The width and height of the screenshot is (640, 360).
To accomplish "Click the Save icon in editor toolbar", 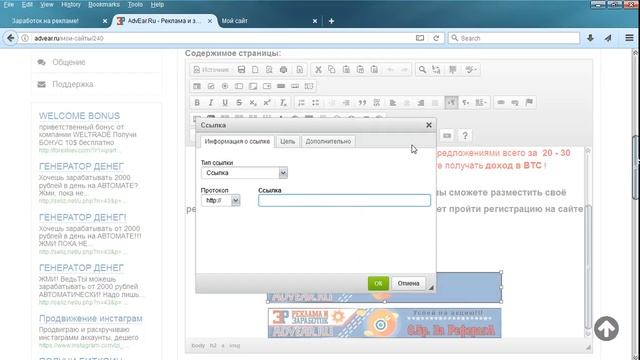I will click(241, 70).
